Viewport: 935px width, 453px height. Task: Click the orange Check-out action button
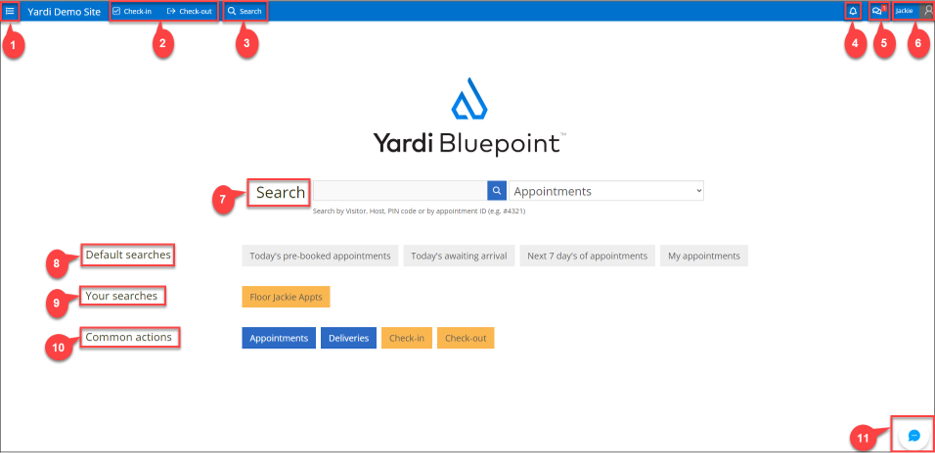[465, 338]
